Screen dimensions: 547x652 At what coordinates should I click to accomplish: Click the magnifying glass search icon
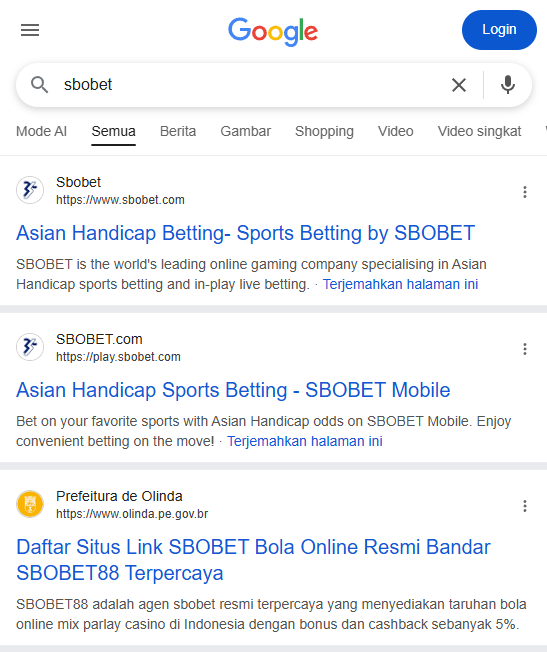pos(40,85)
